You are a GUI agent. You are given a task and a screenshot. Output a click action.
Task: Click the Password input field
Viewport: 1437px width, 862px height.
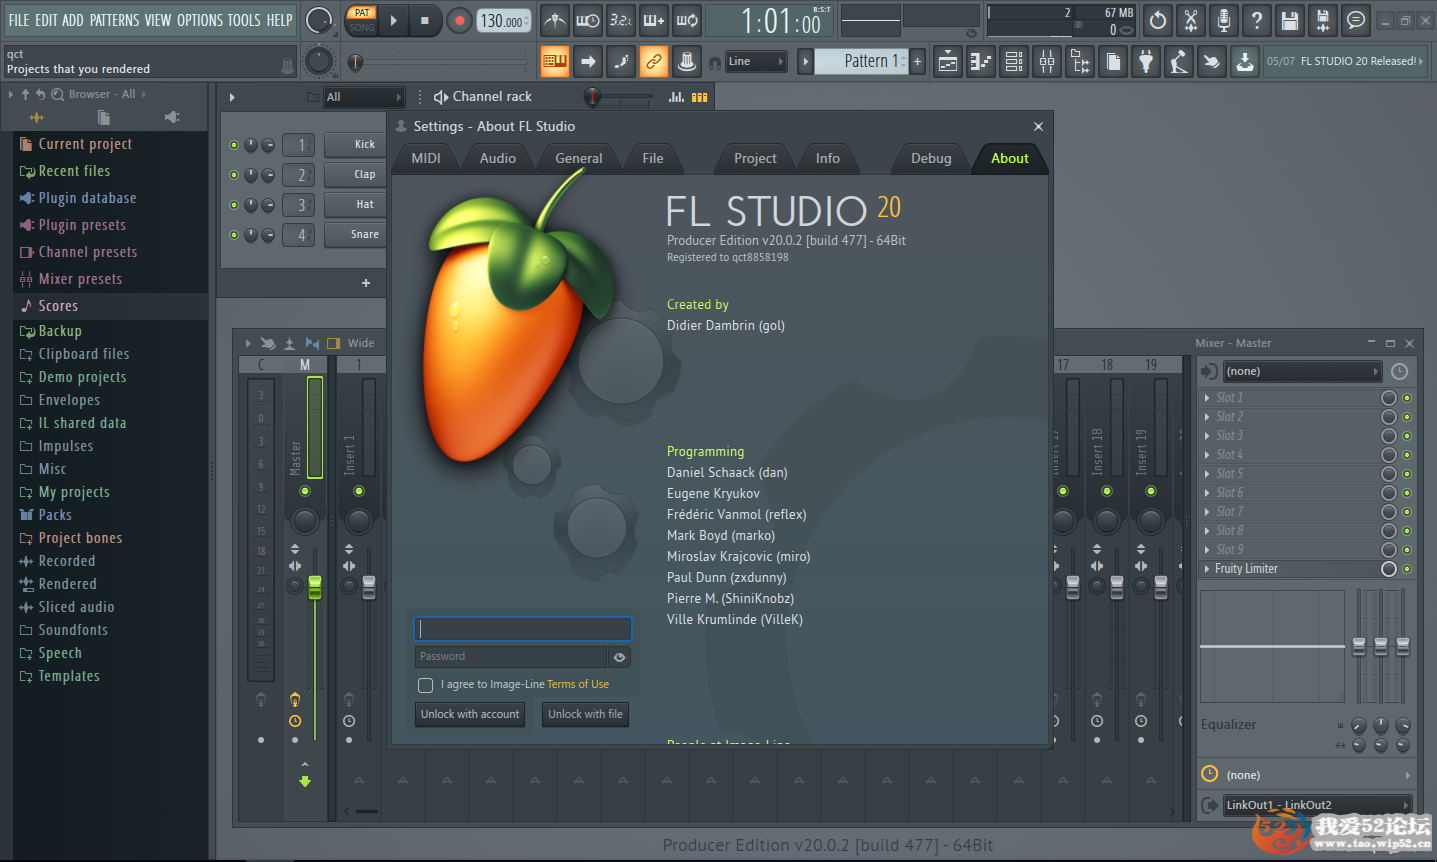(x=511, y=657)
